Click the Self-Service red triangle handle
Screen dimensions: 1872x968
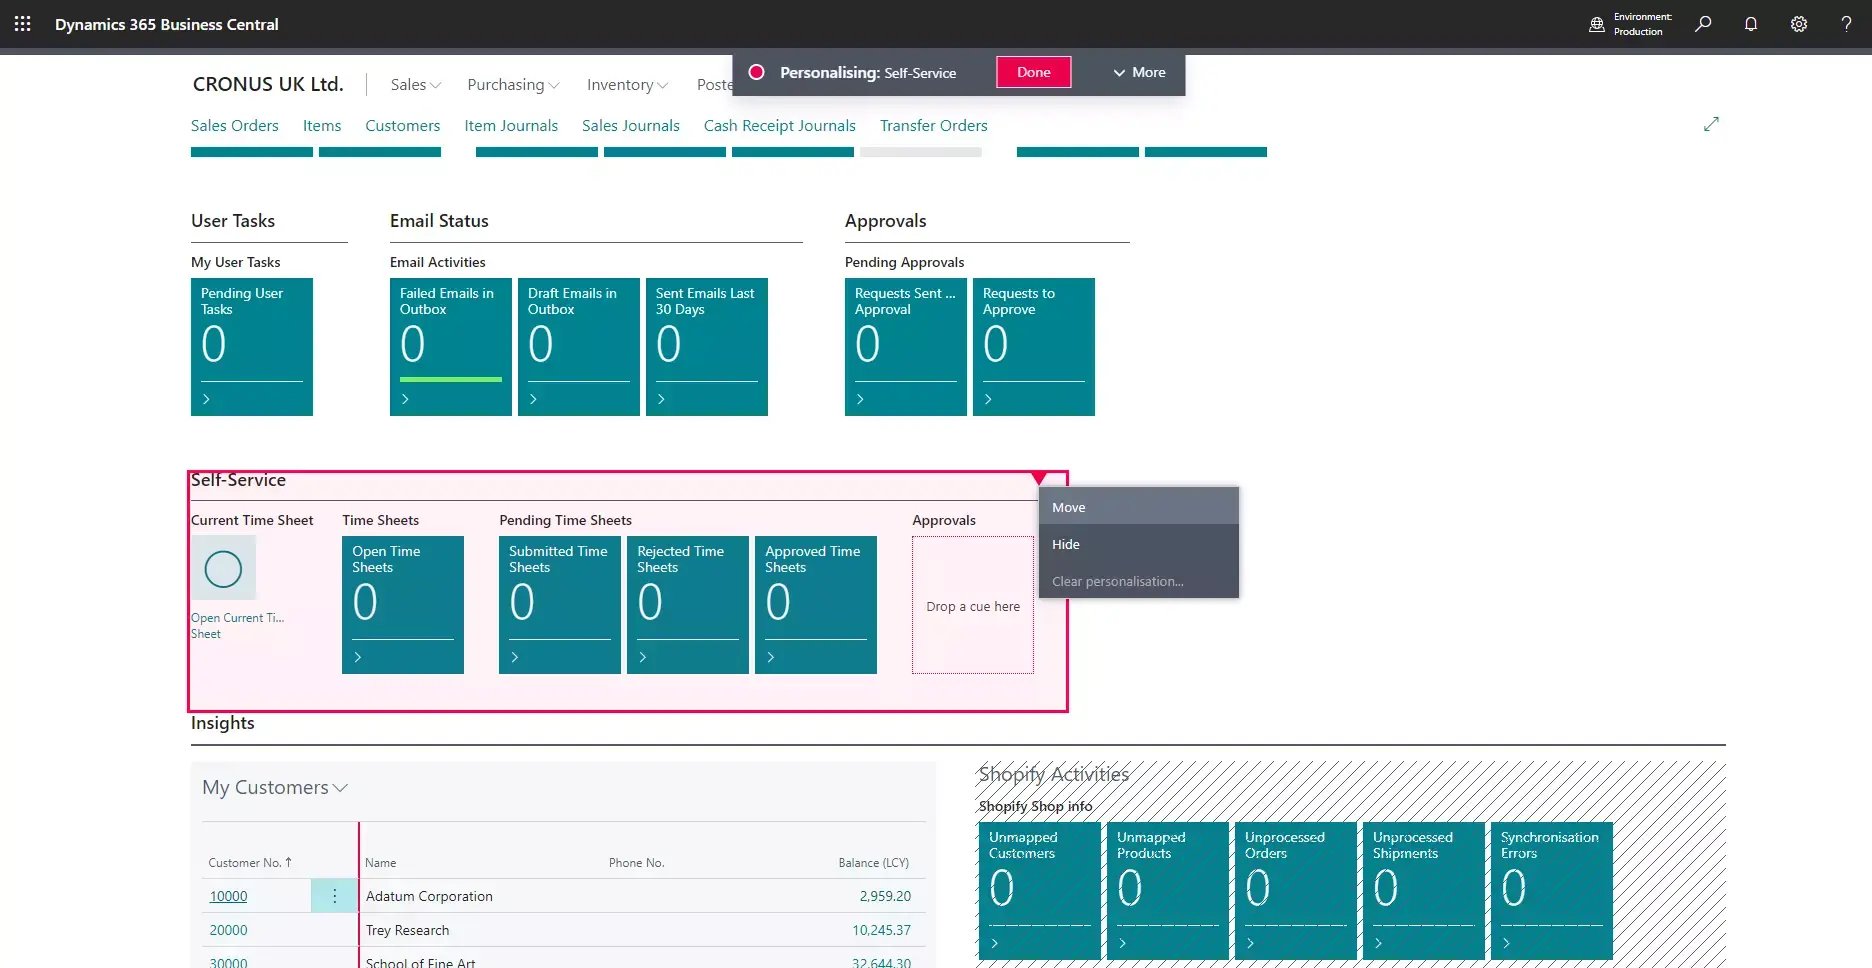pos(1039,478)
